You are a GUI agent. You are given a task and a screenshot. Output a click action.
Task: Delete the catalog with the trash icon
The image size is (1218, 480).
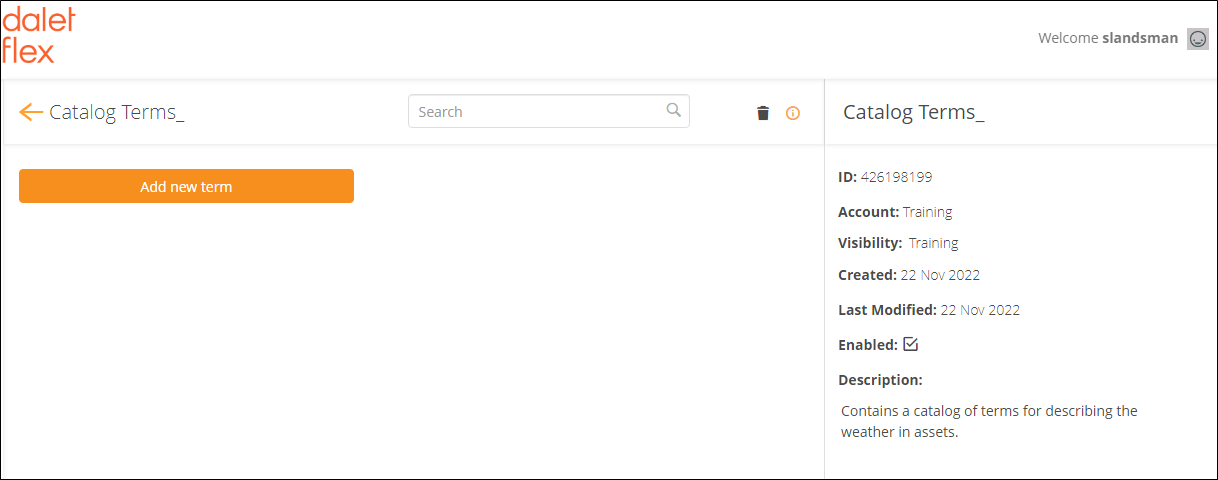(x=763, y=113)
